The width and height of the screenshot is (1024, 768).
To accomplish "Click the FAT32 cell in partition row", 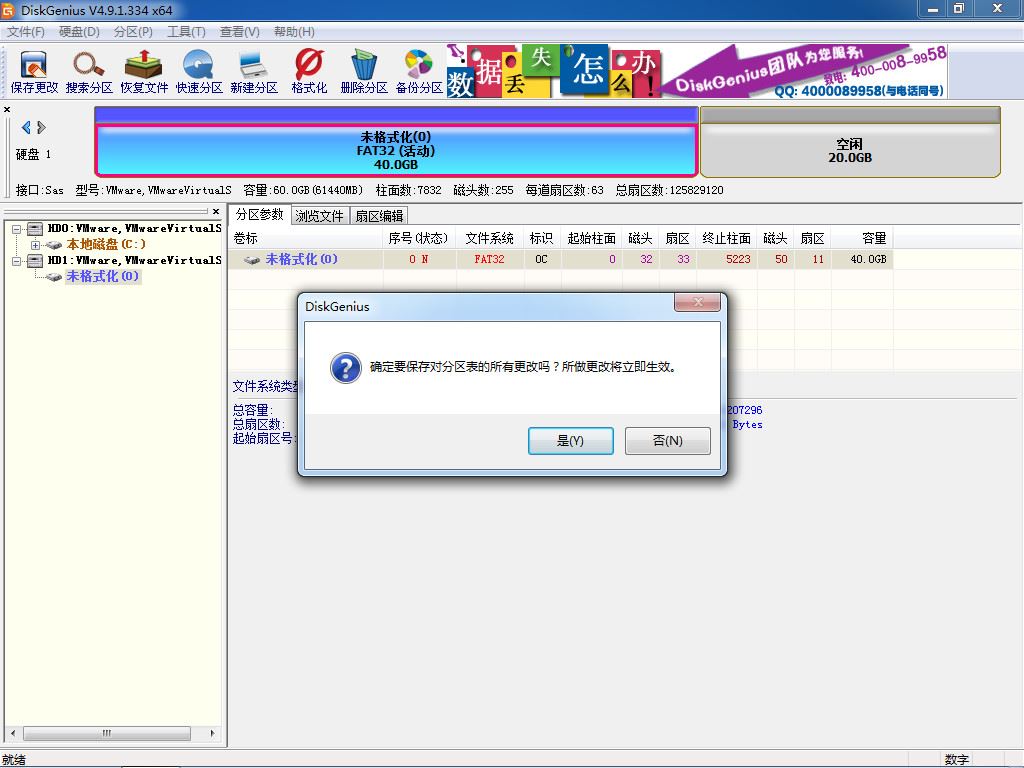I will (x=489, y=259).
